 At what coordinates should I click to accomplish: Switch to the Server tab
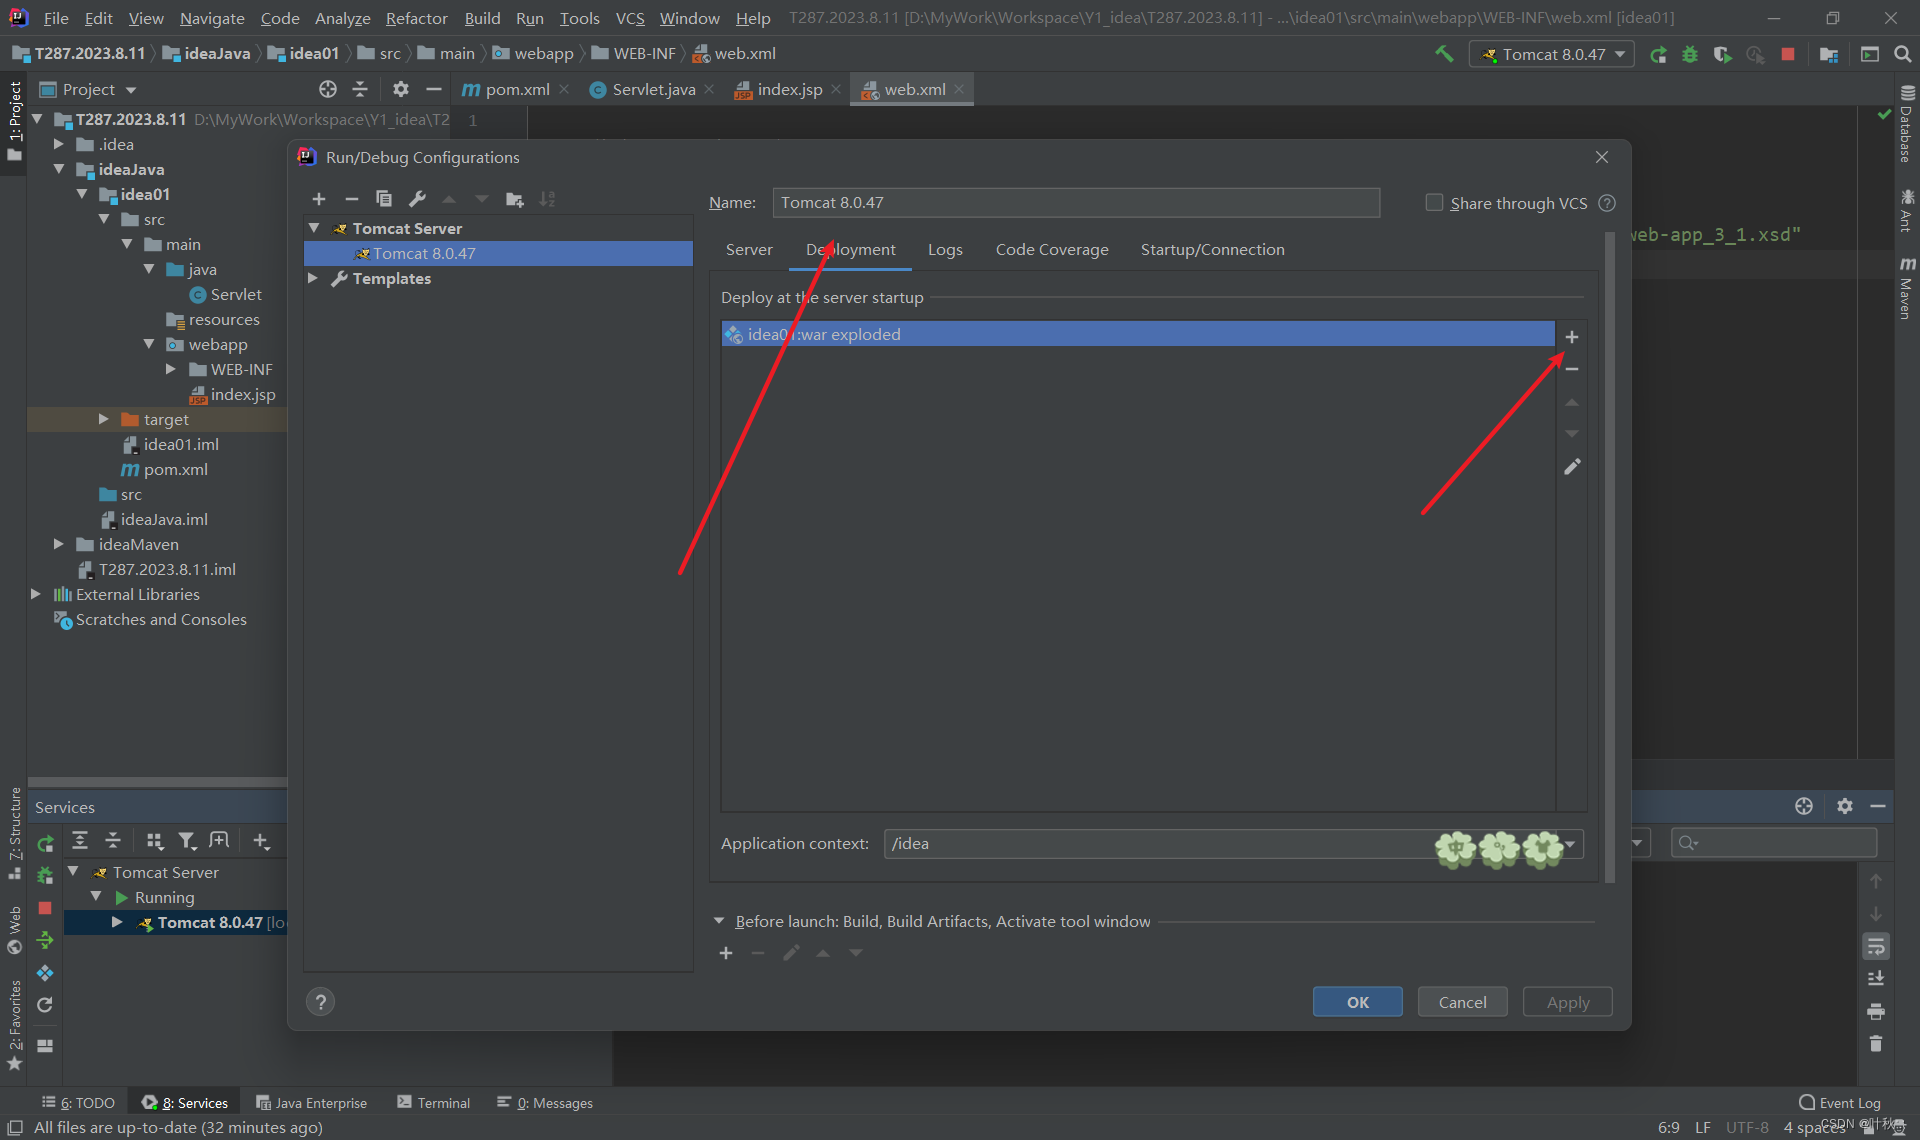749,250
